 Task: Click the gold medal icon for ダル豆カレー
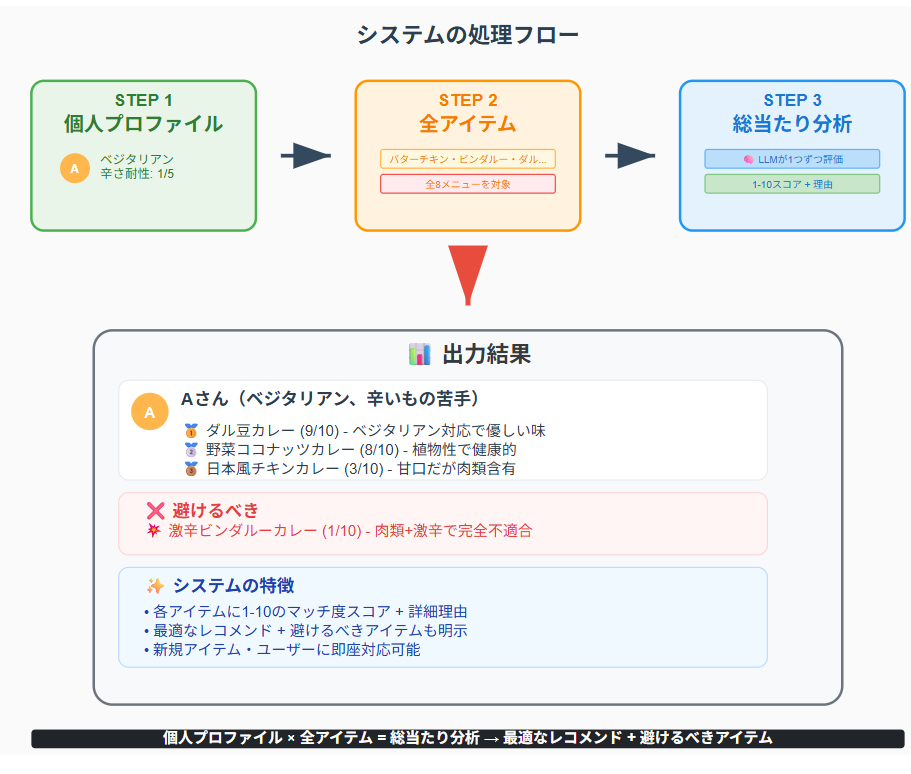tap(191, 431)
